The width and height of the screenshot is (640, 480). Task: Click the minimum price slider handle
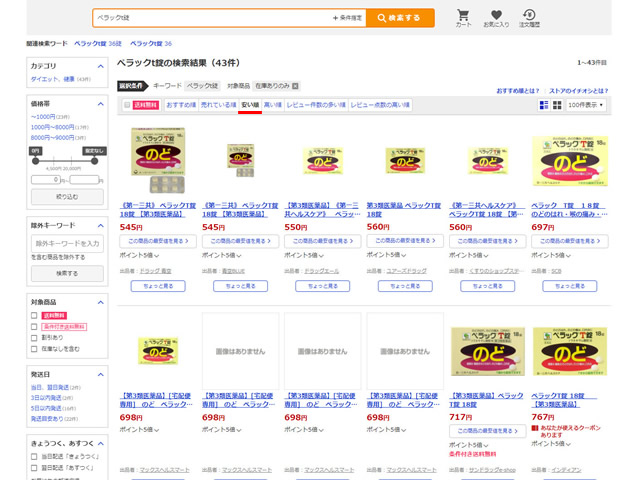pyautogui.click(x=36, y=161)
